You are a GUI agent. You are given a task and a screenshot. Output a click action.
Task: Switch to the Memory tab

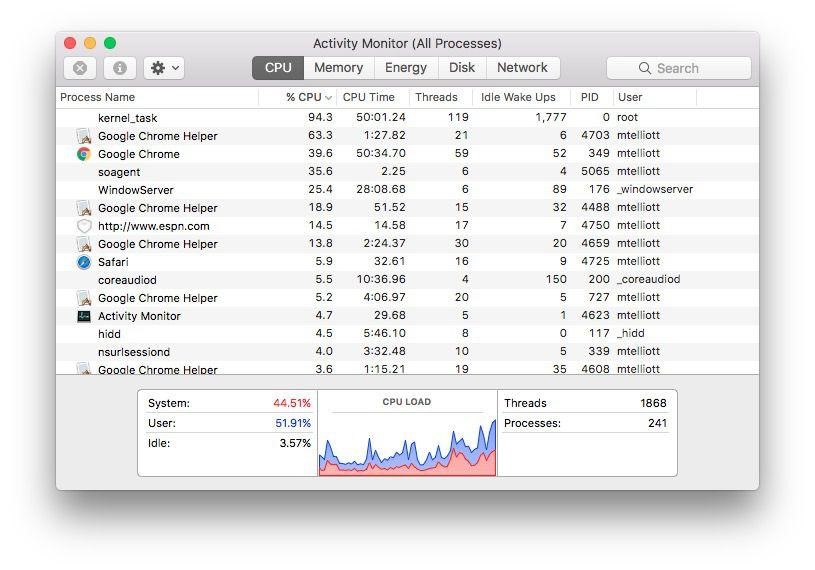pos(338,68)
